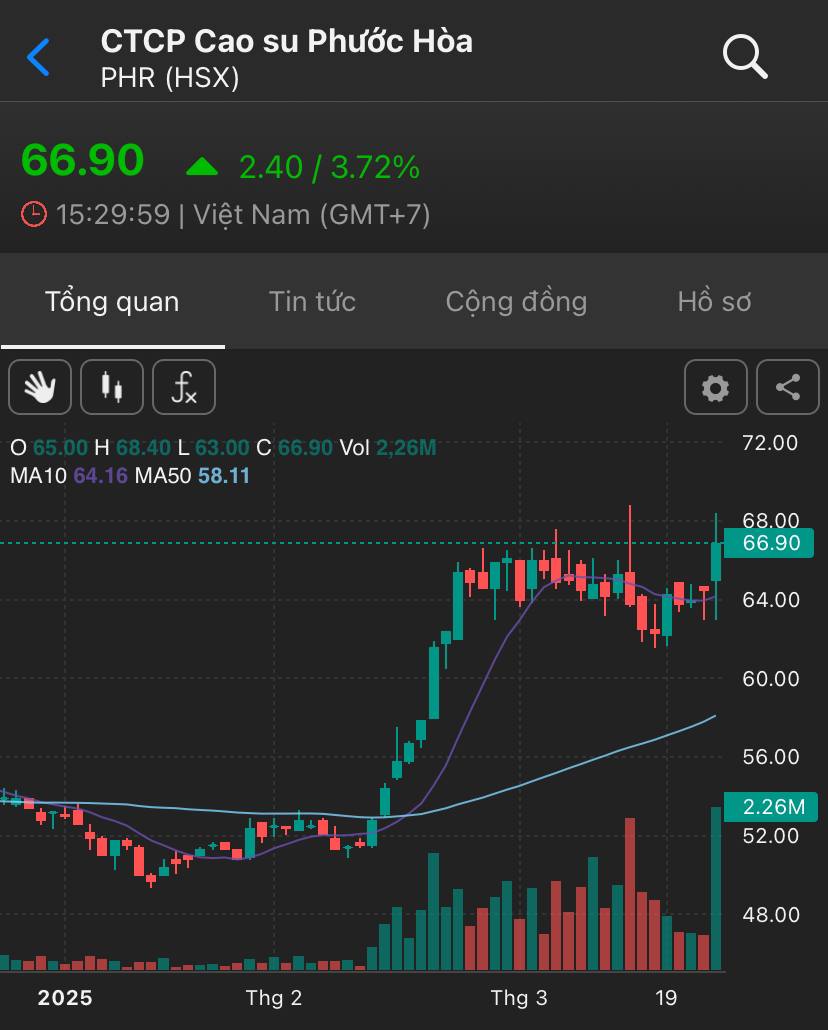828x1030 pixels.
Task: Open the indicators fx button
Action: pyautogui.click(x=184, y=387)
